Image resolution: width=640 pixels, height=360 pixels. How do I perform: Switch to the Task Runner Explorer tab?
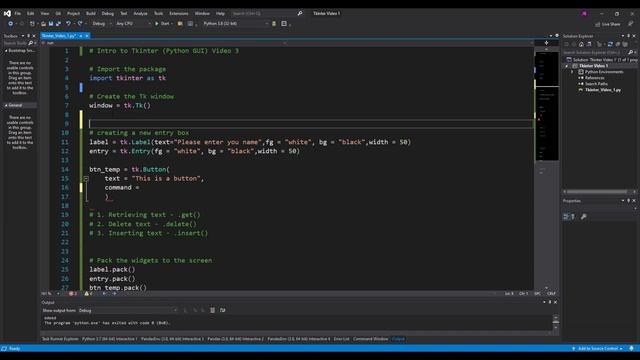(x=60, y=339)
